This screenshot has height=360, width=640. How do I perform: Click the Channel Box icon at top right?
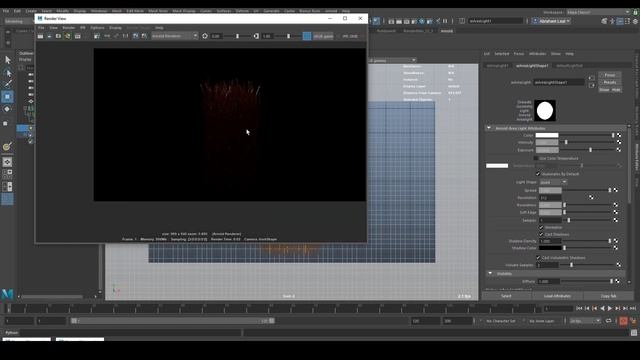pyautogui.click(x=635, y=21)
